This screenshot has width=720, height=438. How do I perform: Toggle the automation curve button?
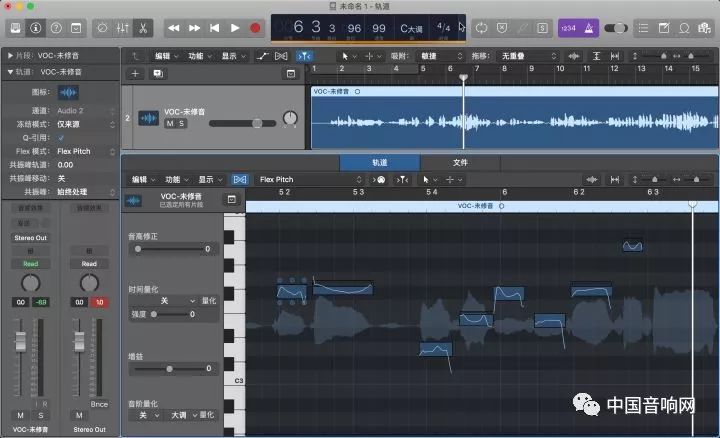pos(263,56)
